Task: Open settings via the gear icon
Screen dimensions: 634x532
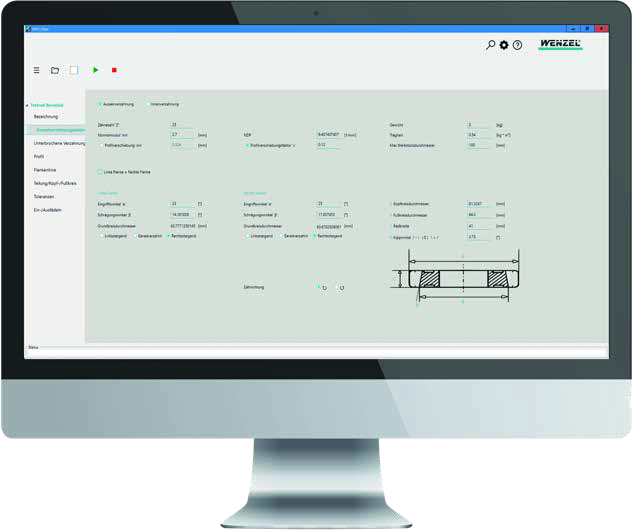Action: (x=504, y=45)
